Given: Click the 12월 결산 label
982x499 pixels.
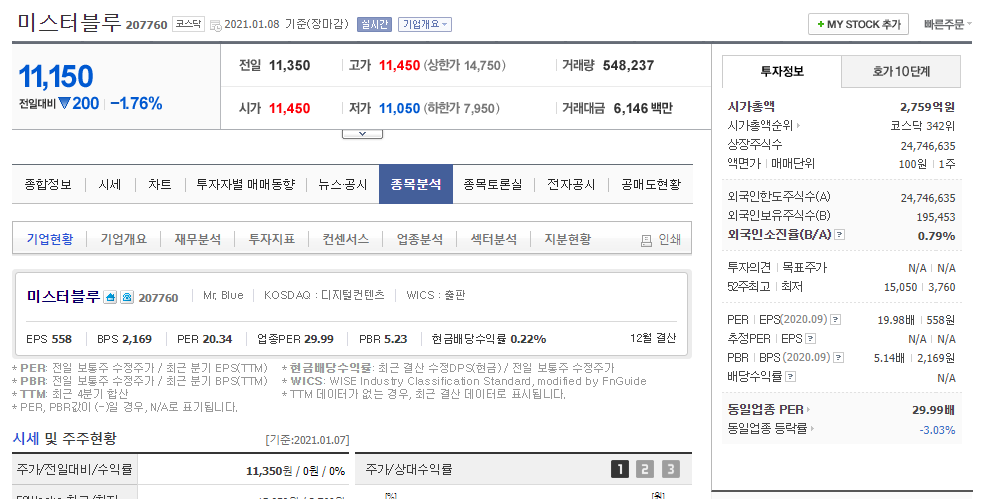Looking at the screenshot, I should click(x=653, y=338).
